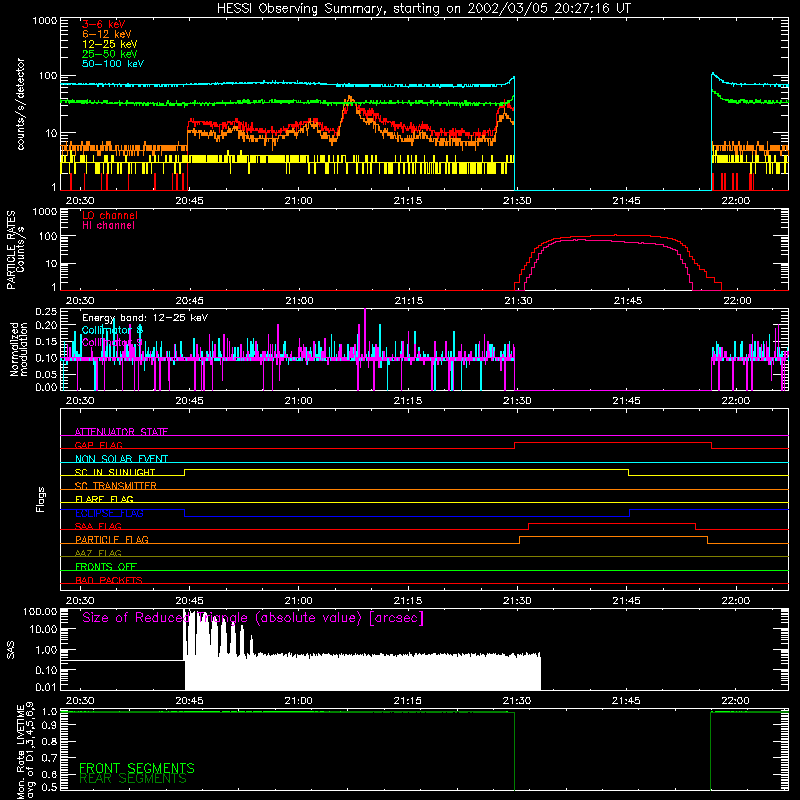Click the 0.25 value on the modulation axis
800x800 pixels.
[46, 311]
